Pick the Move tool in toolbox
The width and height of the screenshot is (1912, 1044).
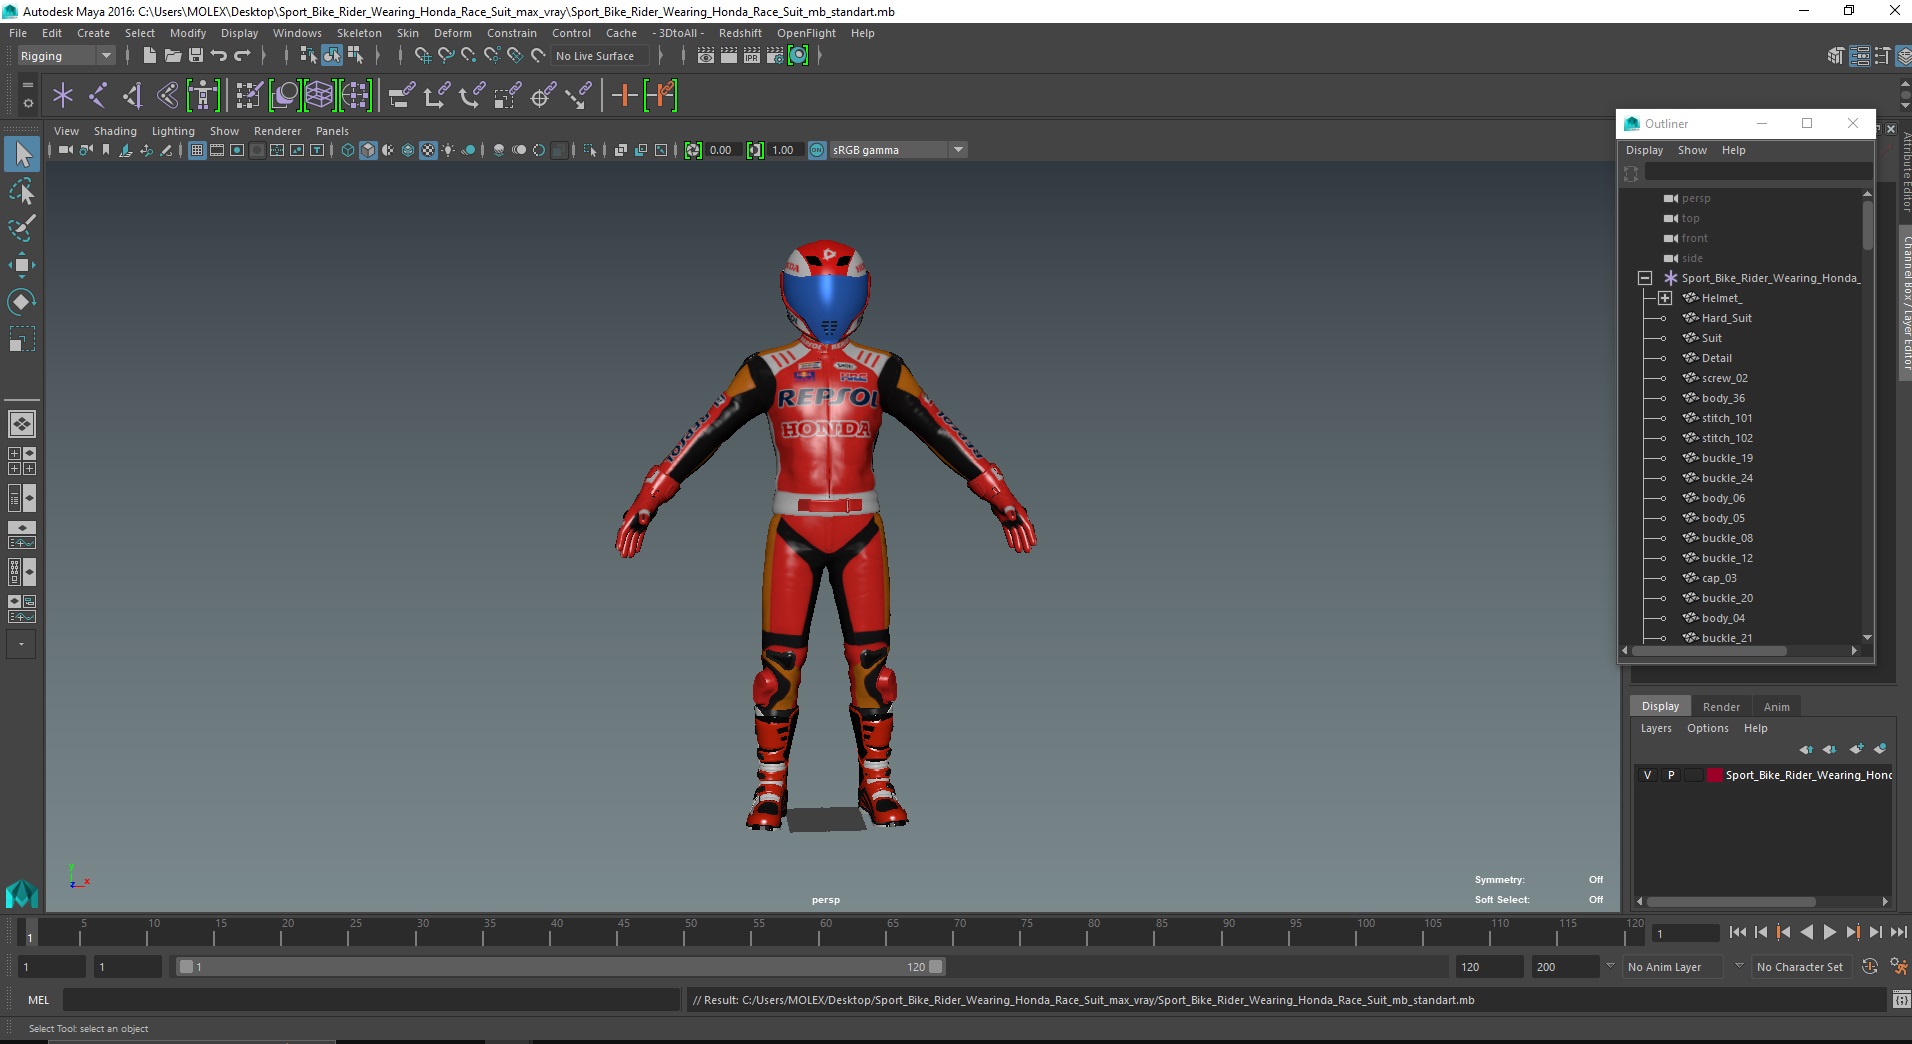[x=22, y=265]
